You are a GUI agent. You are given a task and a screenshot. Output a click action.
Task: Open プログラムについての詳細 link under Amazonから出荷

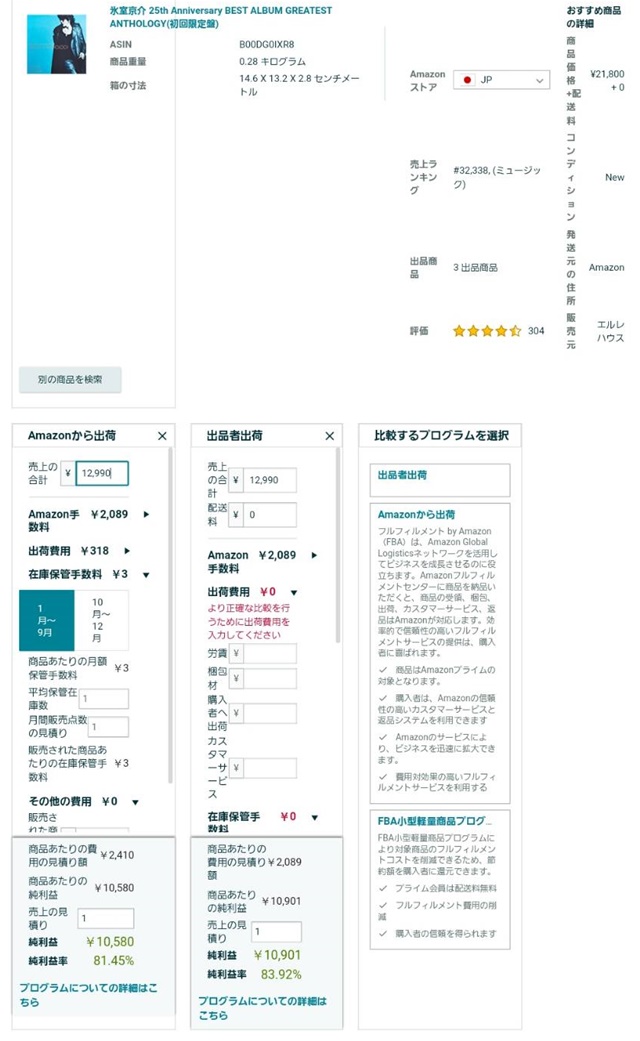(x=88, y=994)
